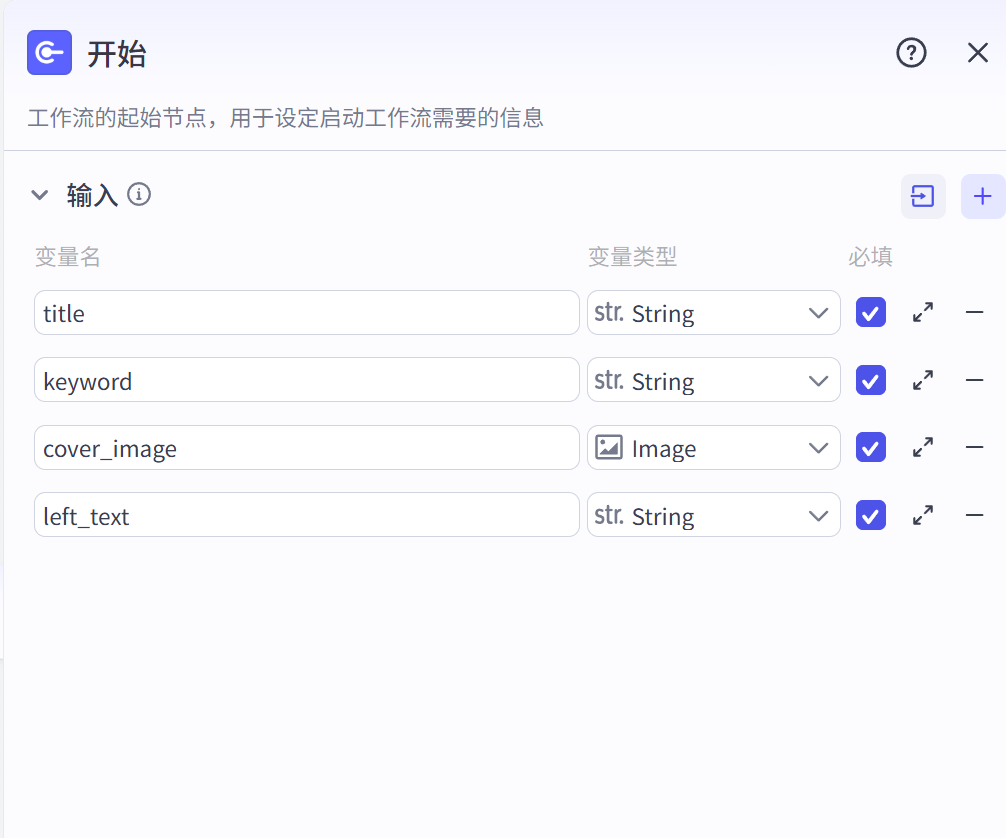1006x838 pixels.
Task: Click the import variables icon near the plus button
Action: pos(923,196)
